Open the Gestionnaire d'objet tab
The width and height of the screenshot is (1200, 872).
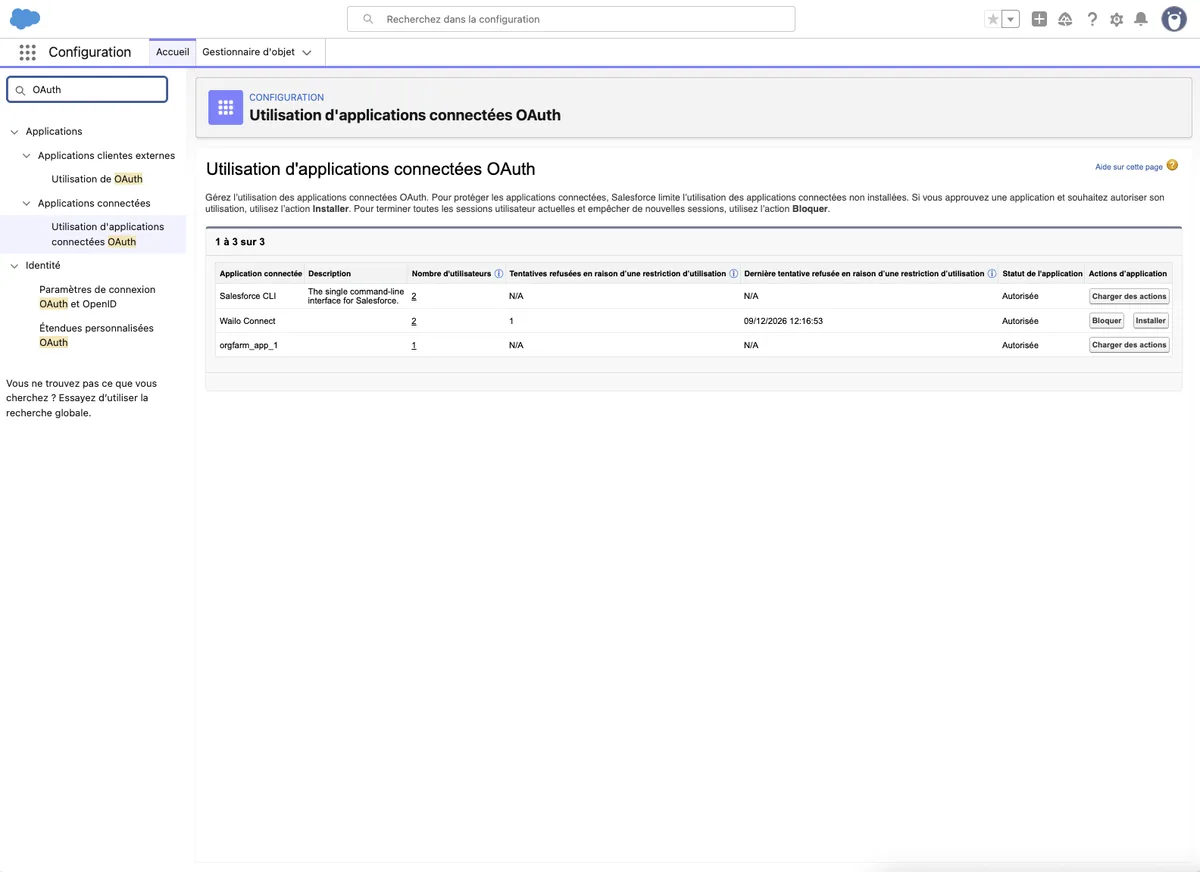tap(248, 52)
